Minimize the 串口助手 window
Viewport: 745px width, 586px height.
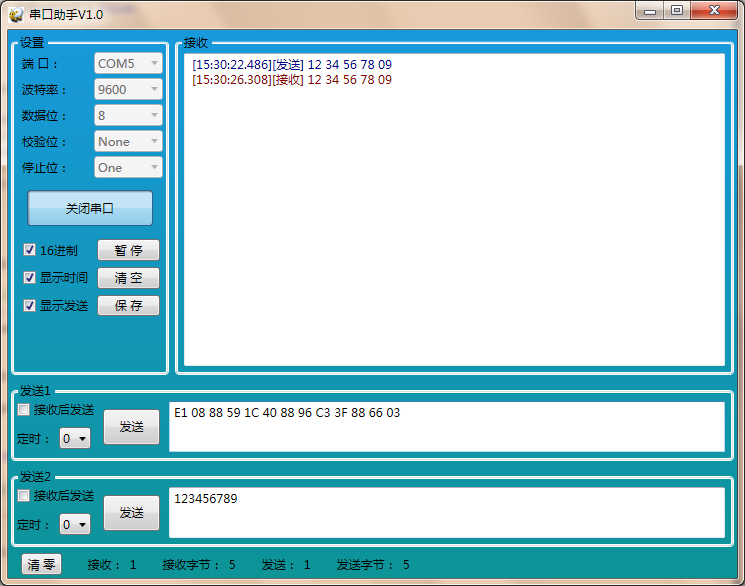click(650, 11)
